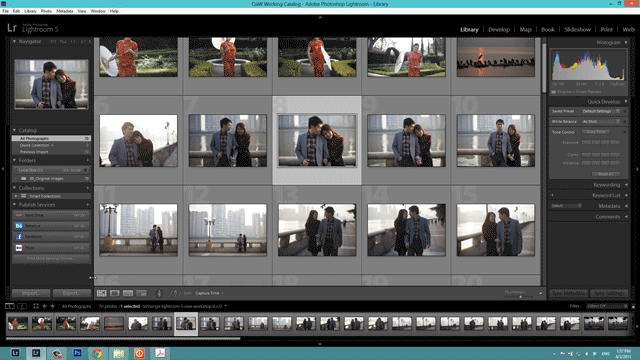Collapse the Publish Services panel

point(14,205)
